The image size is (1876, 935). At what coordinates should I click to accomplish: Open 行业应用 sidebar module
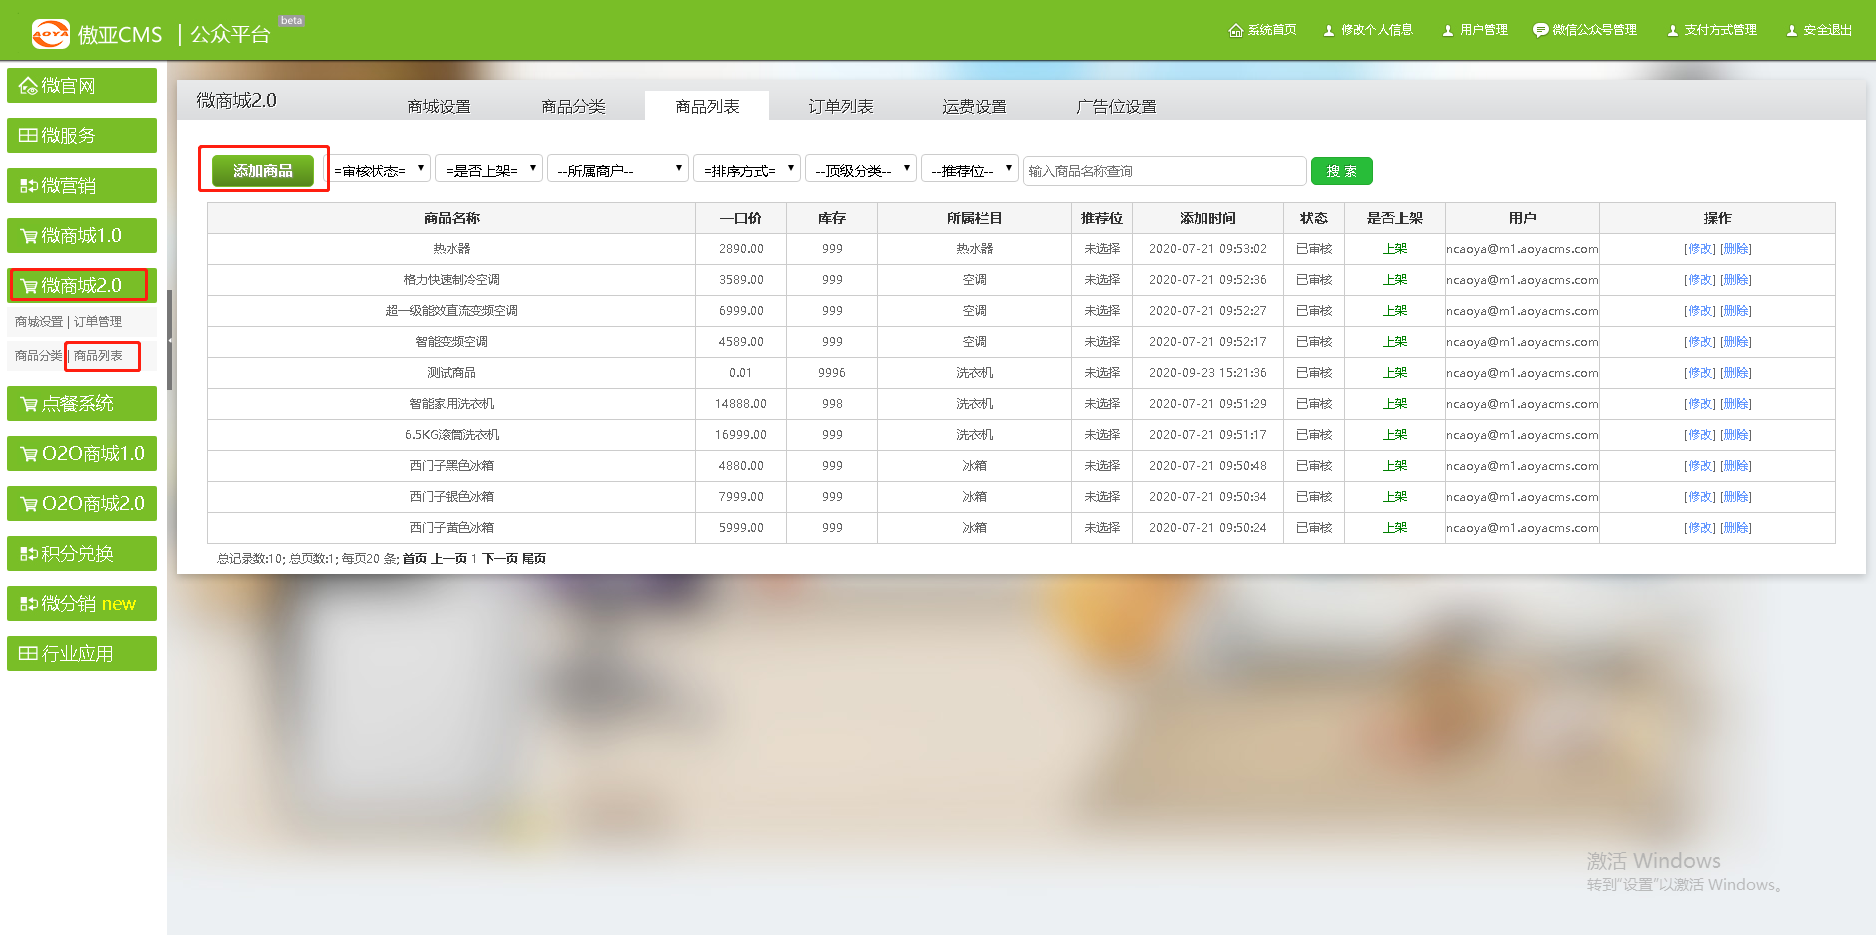point(82,654)
